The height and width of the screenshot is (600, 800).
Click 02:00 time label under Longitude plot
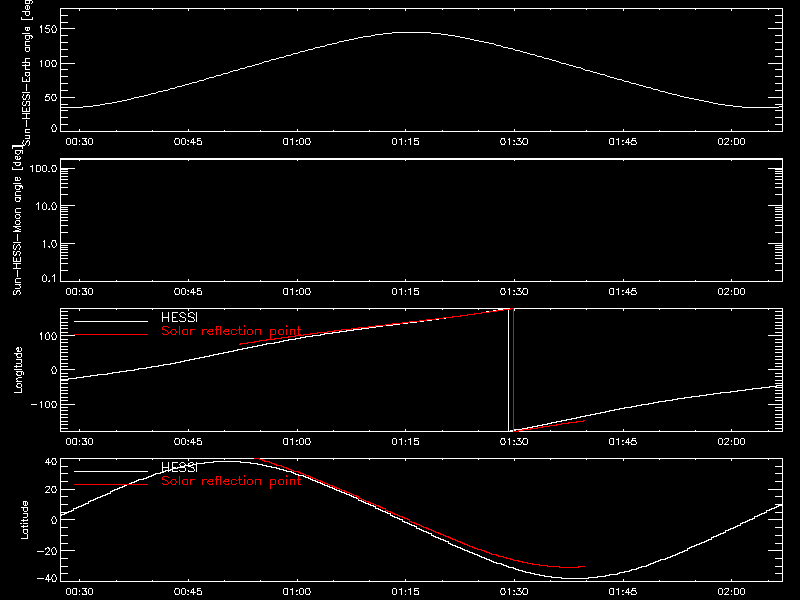tap(732, 442)
